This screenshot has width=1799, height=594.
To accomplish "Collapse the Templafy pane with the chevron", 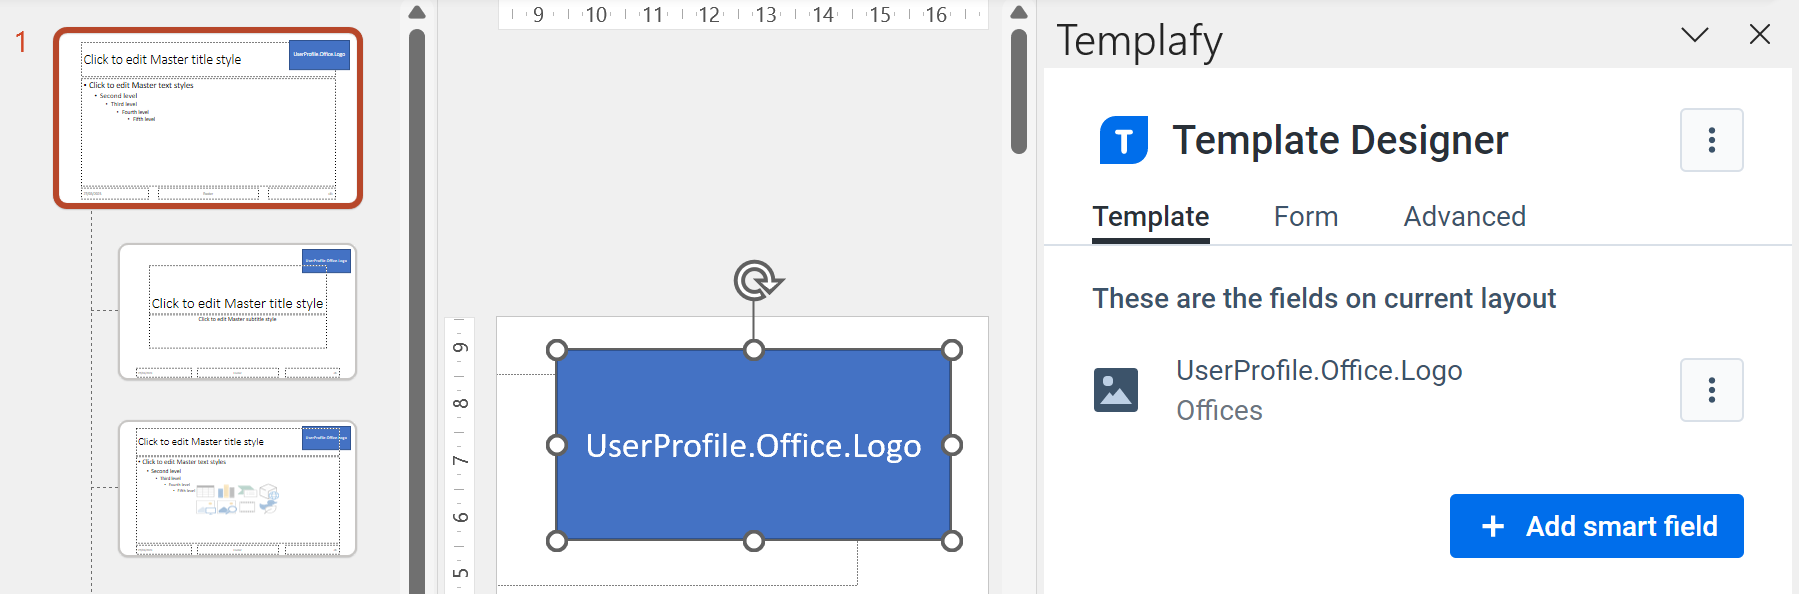I will 1695,34.
